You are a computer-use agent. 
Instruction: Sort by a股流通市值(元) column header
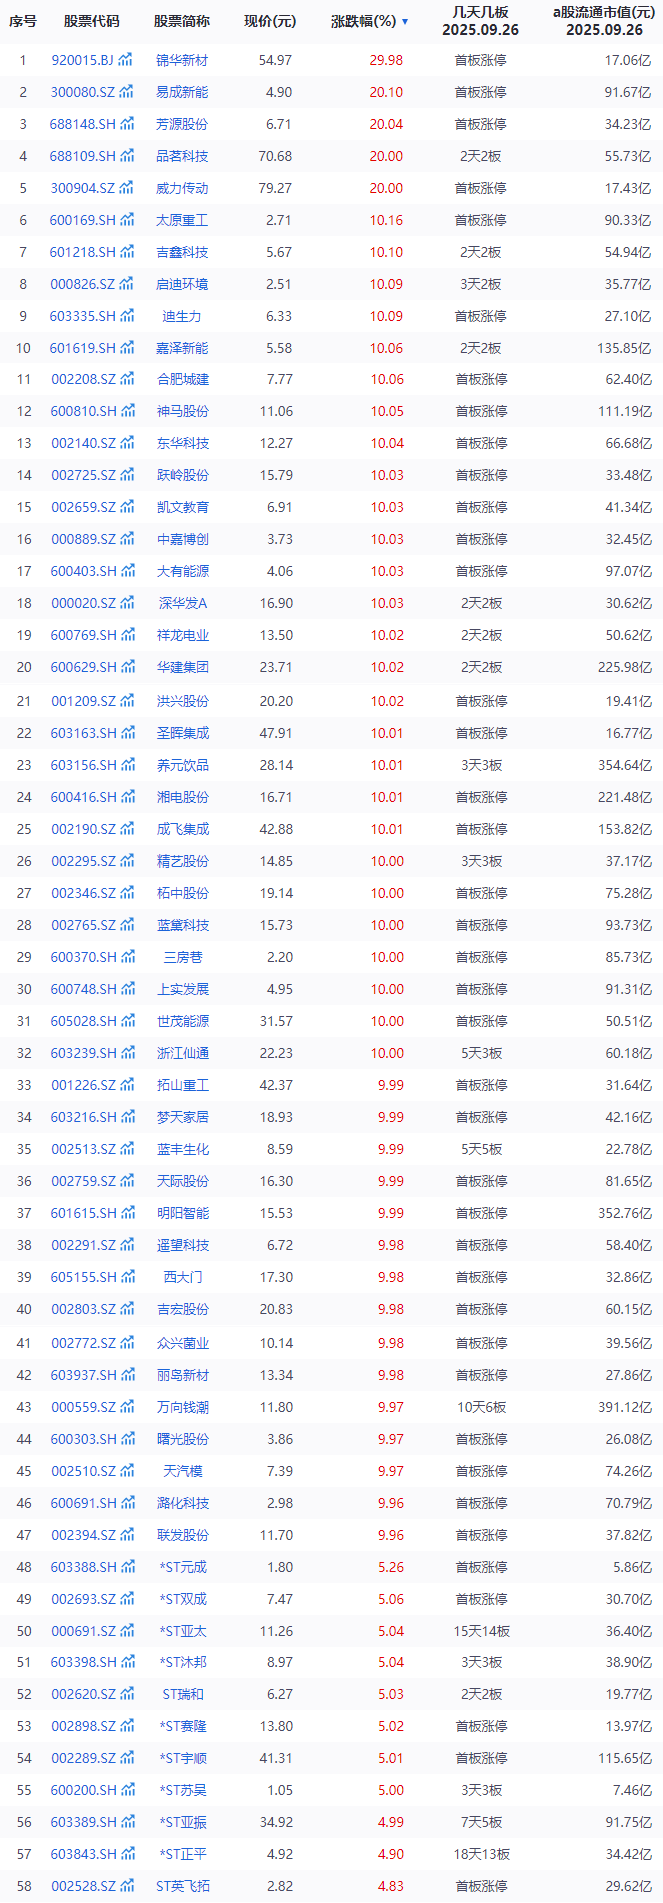pos(604,21)
